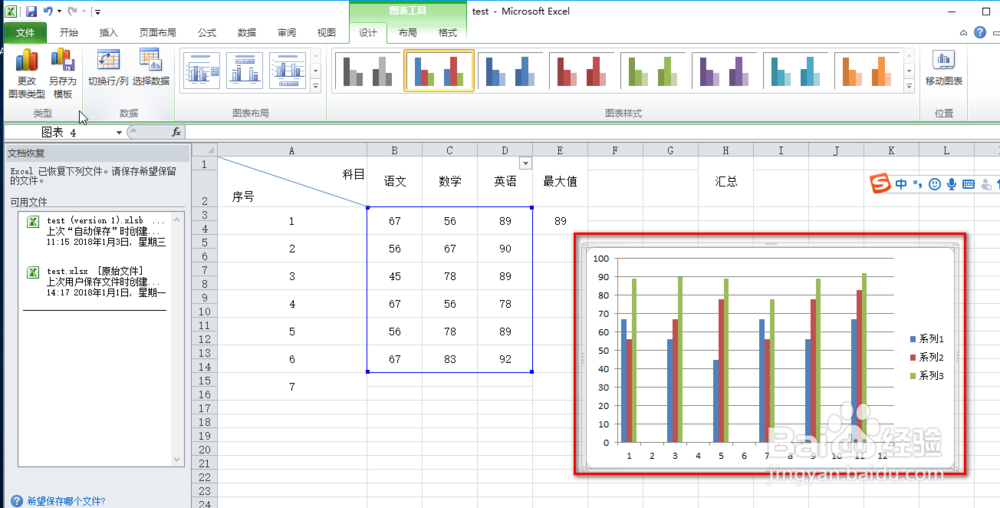Apply the selected multicolor chart style
The image size is (1000, 508).
click(x=439, y=71)
